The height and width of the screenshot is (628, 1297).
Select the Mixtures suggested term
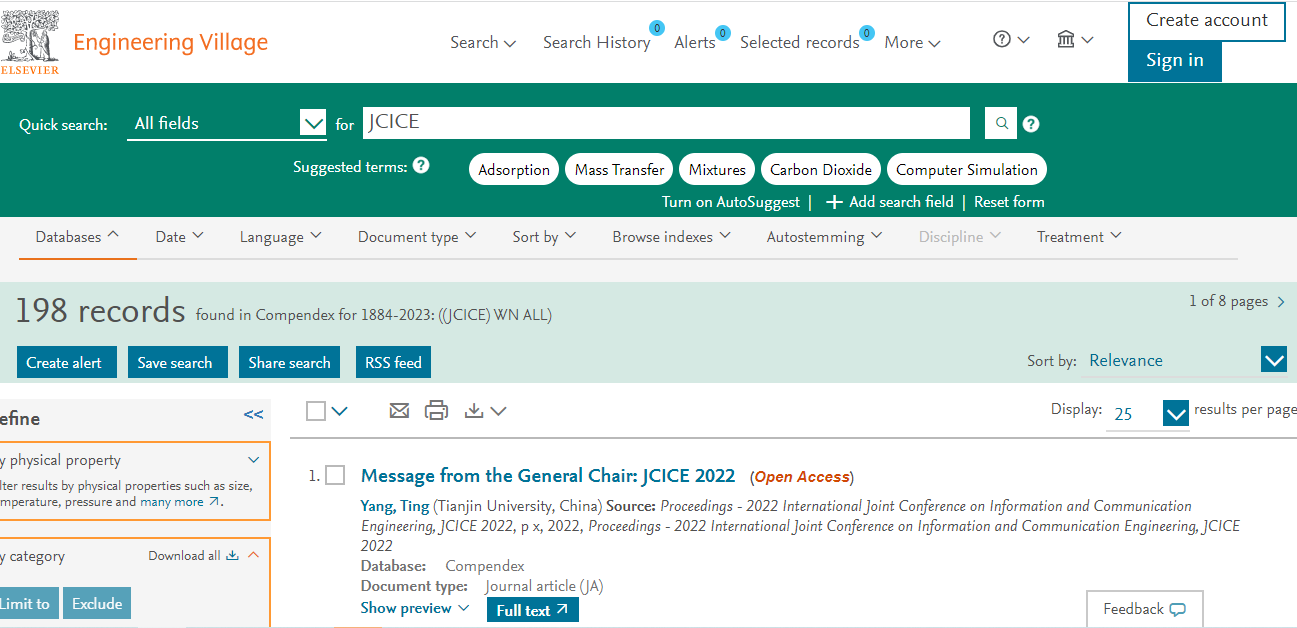[717, 170]
